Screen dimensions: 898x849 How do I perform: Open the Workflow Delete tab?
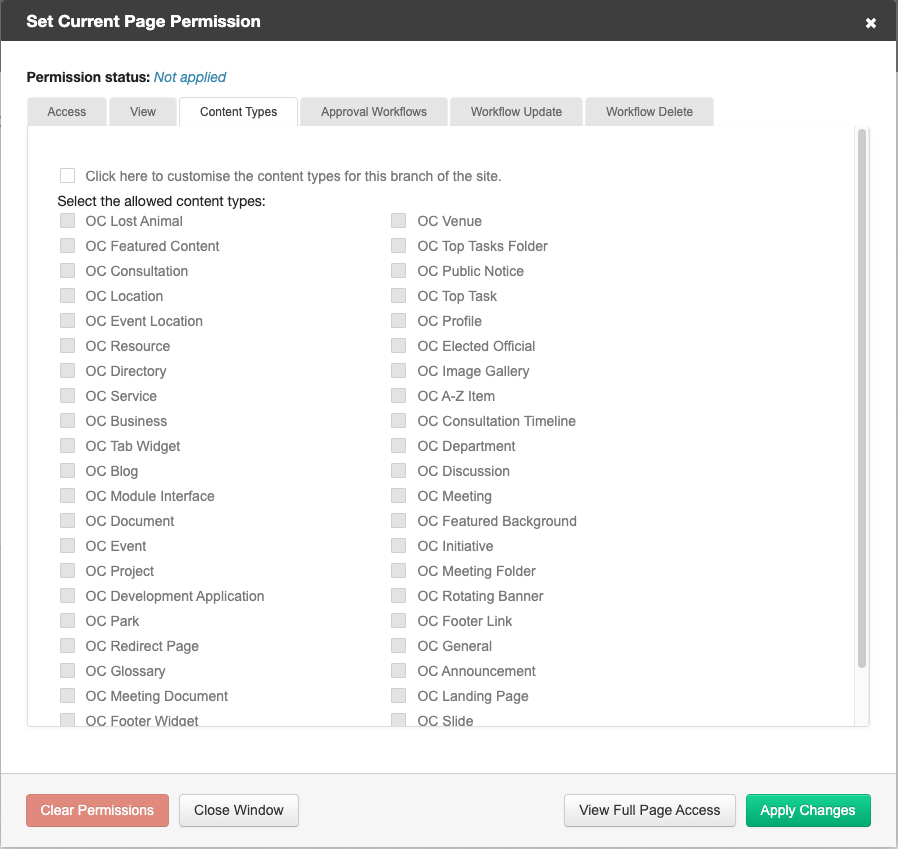649,111
